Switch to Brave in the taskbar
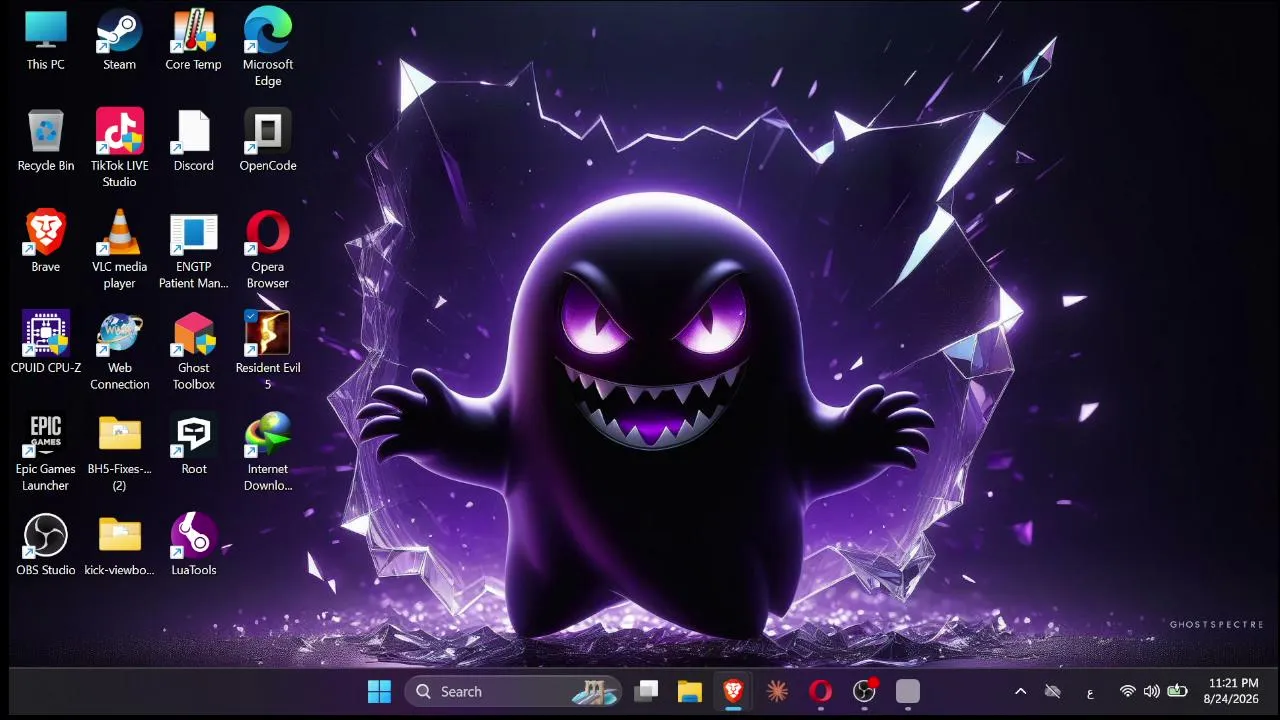 click(734, 691)
